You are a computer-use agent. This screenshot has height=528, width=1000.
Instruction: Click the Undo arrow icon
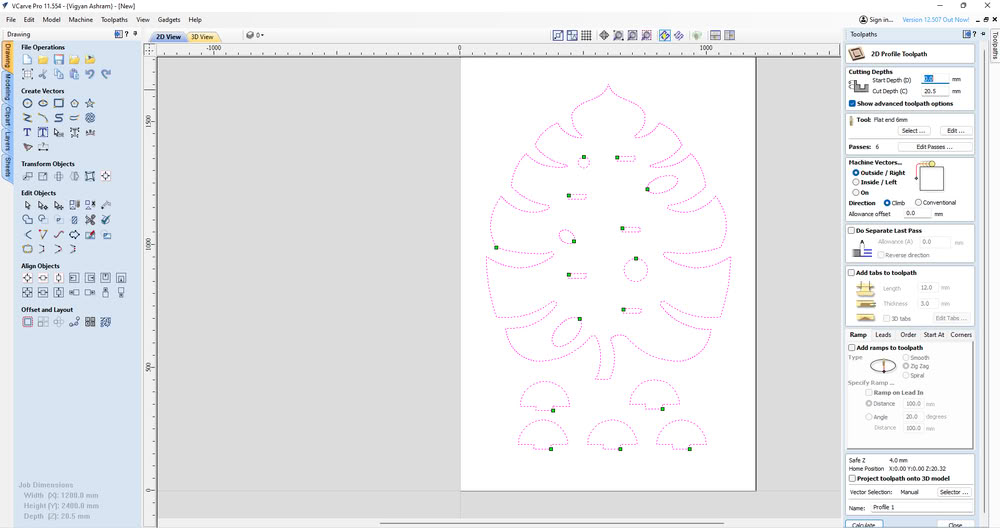[90, 74]
